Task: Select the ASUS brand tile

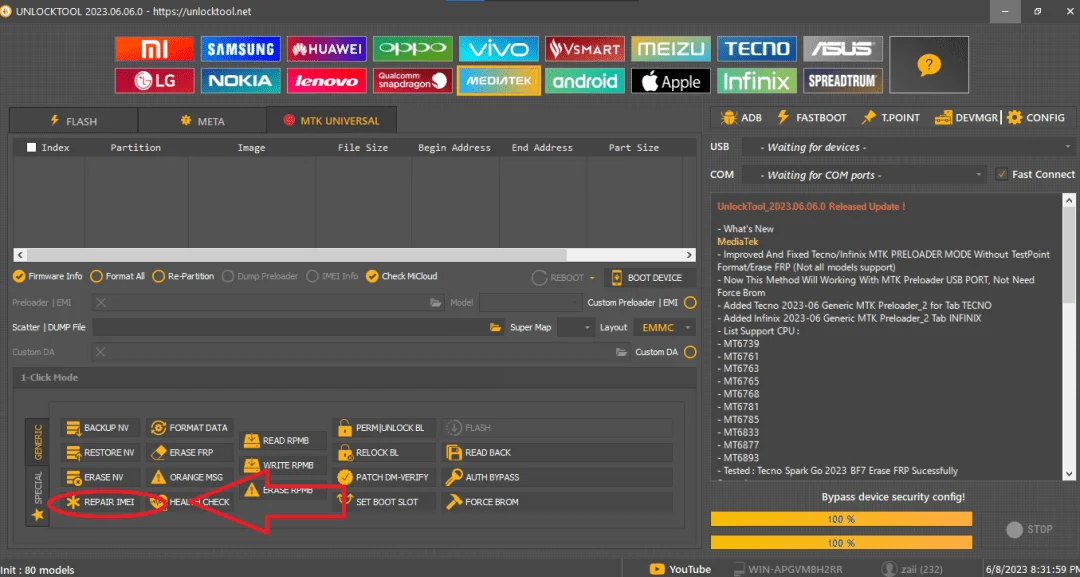Action: (x=842, y=48)
